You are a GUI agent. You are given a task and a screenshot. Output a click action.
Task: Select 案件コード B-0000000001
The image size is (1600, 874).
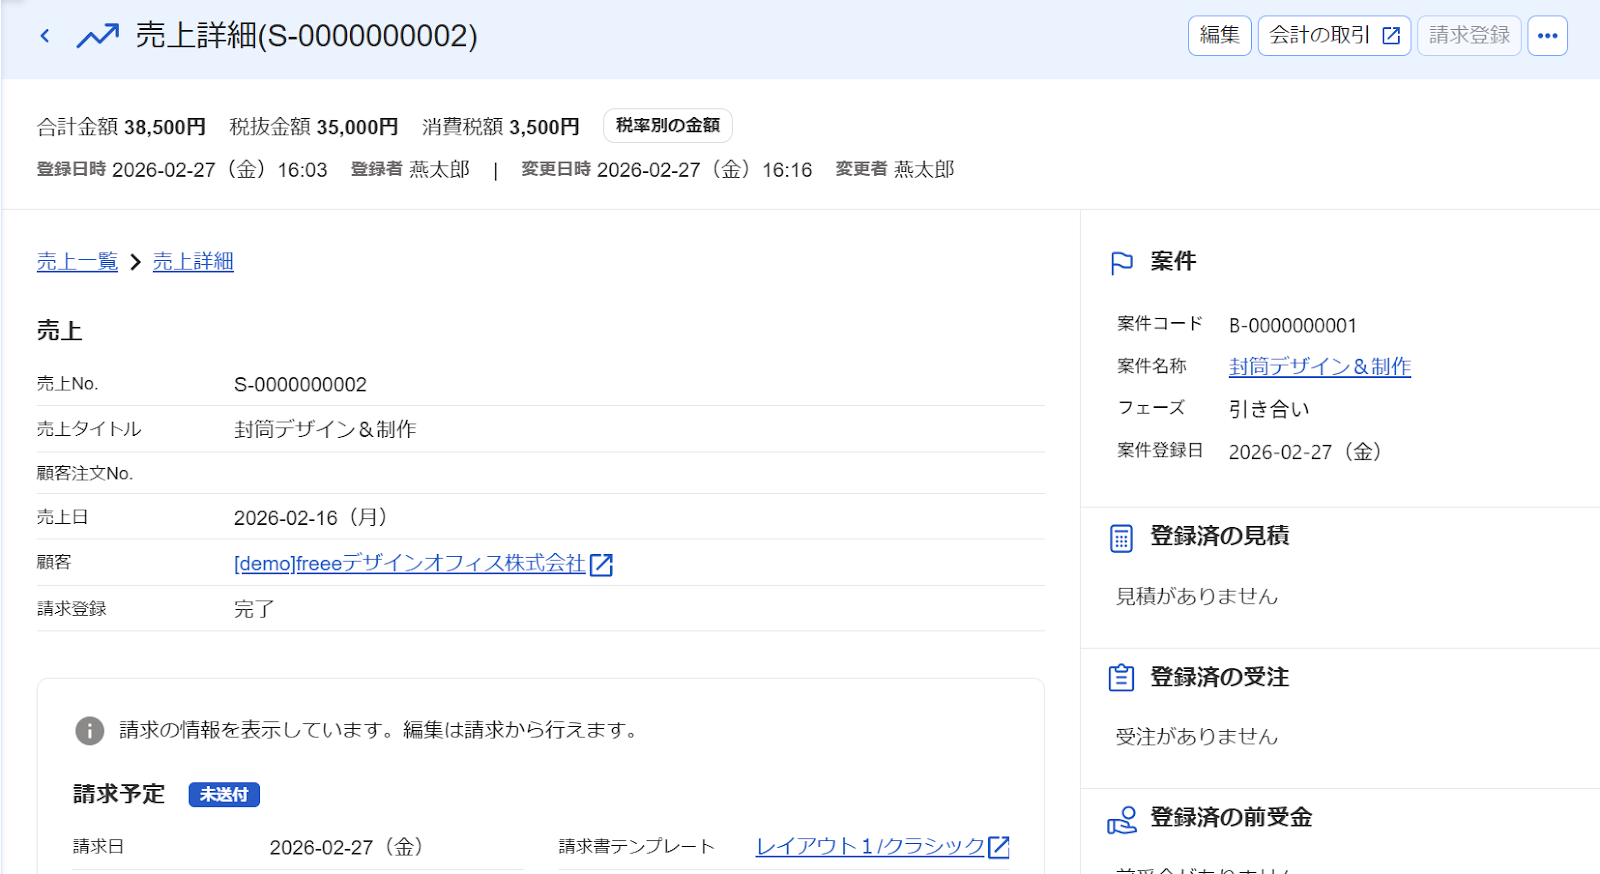pyautogui.click(x=1293, y=326)
